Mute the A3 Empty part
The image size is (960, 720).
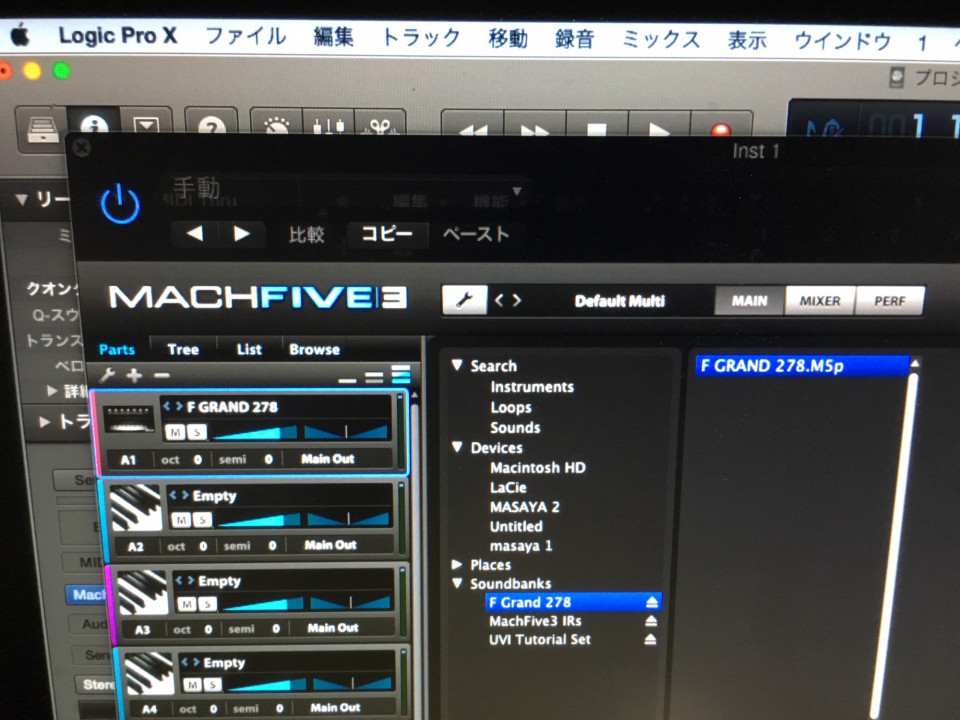point(187,604)
